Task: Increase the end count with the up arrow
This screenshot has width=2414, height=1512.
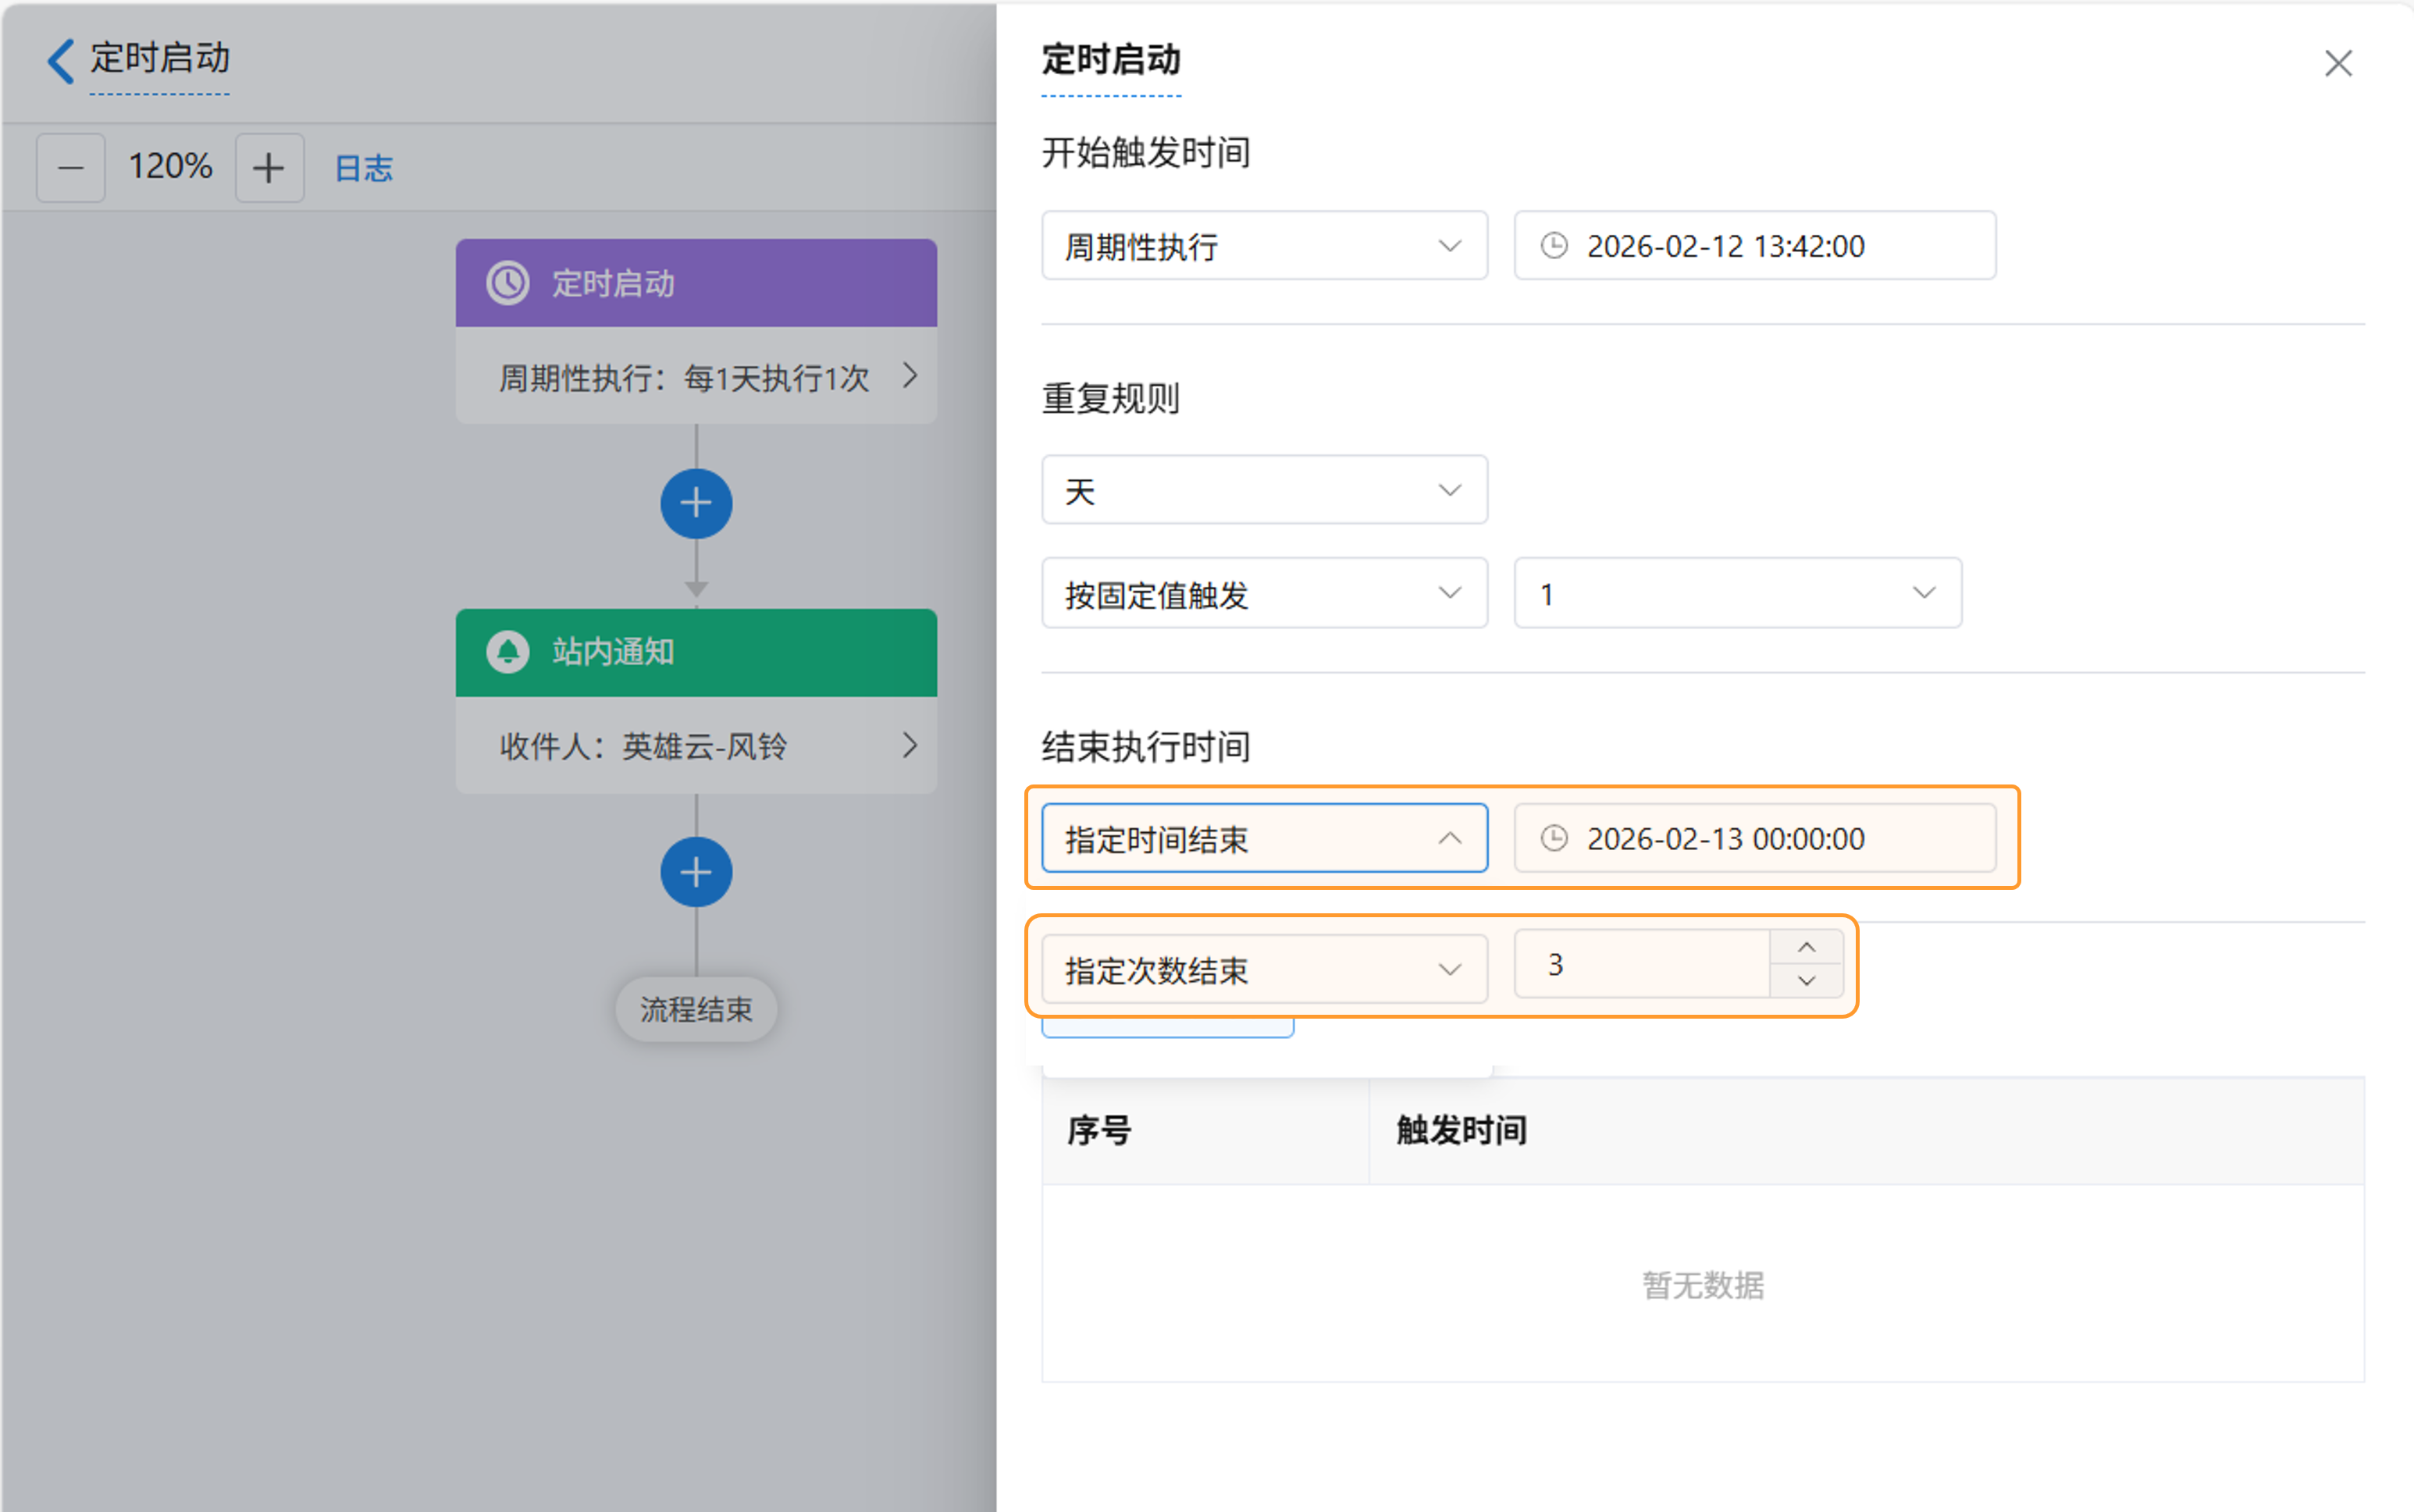Action: 1806,947
